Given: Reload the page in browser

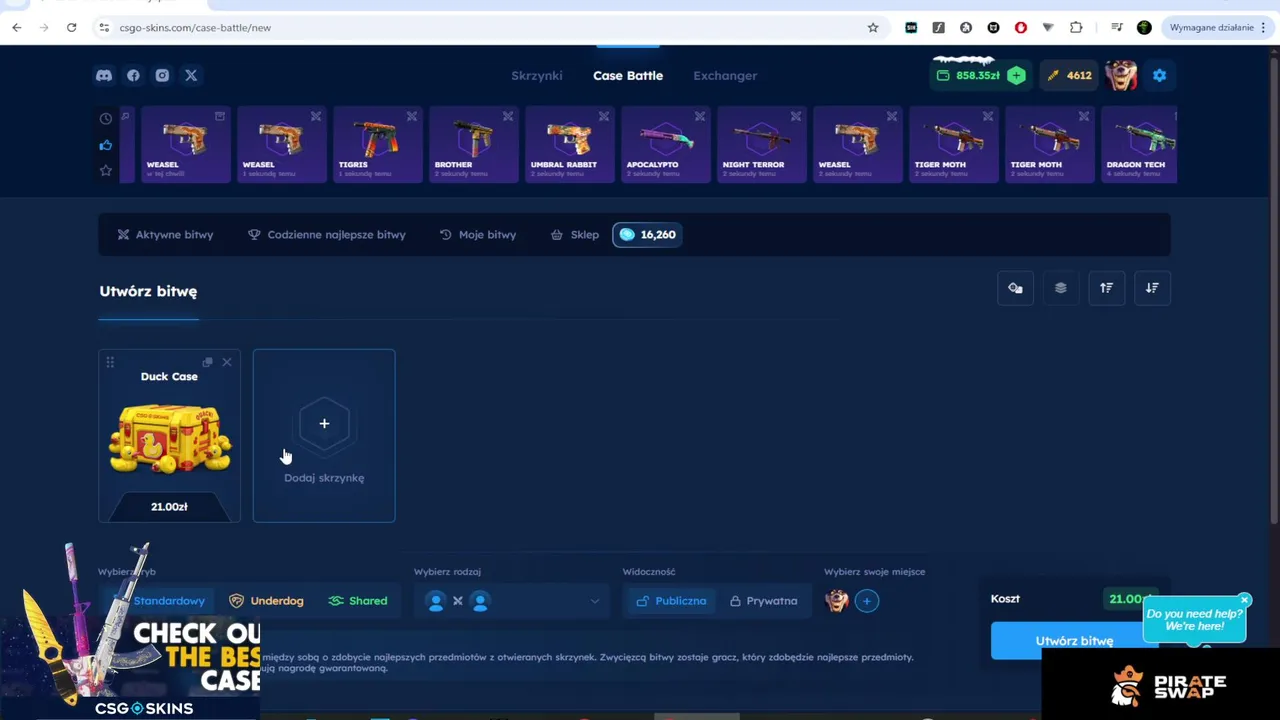Looking at the screenshot, I should [x=71, y=27].
